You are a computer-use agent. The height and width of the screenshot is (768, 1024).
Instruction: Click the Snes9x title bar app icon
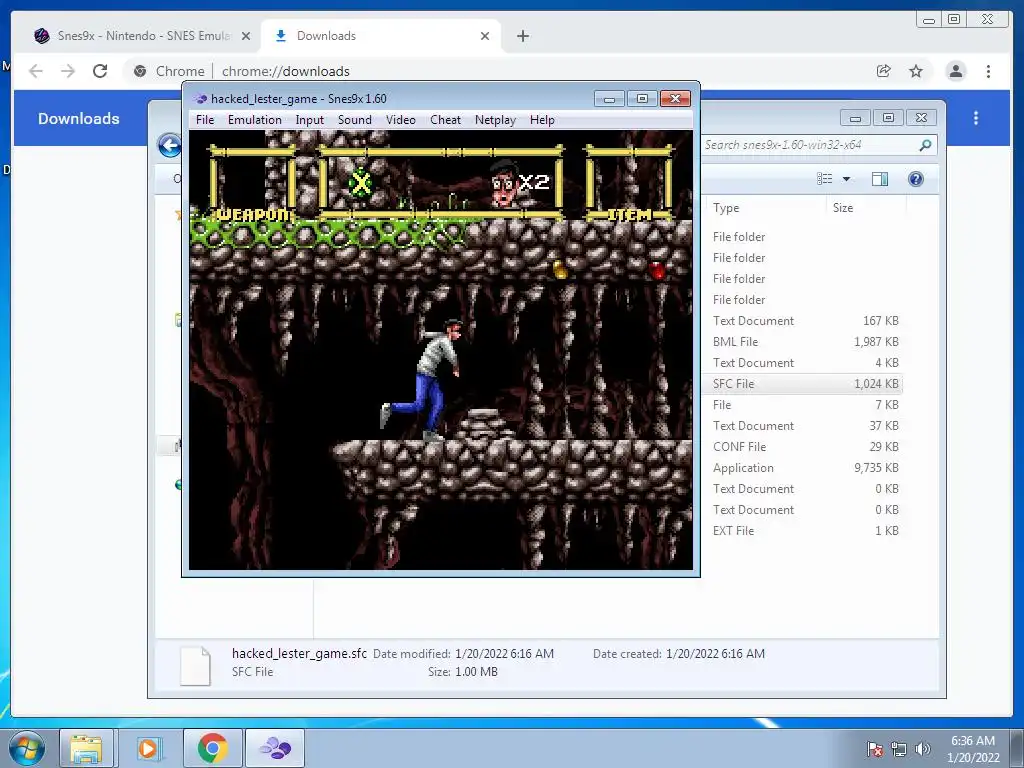click(x=200, y=99)
